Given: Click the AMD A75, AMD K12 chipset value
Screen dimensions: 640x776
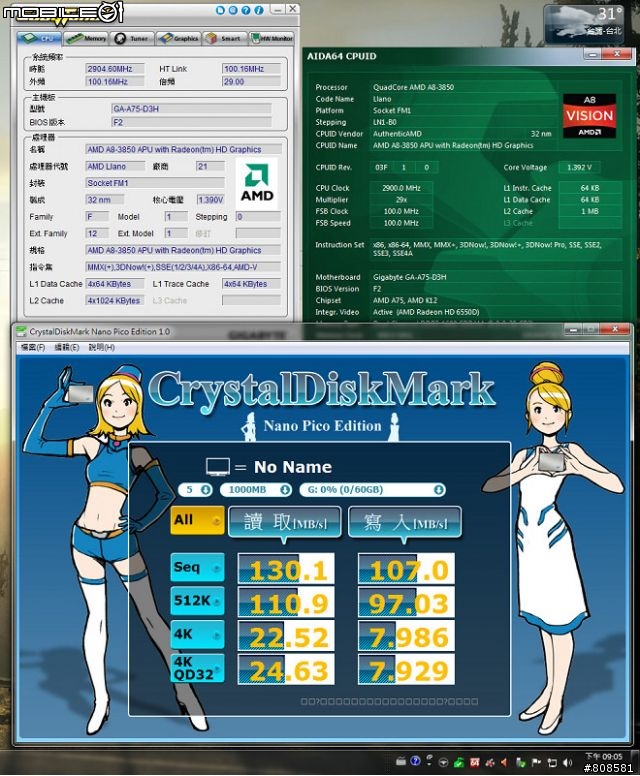Looking at the screenshot, I should 405,300.
